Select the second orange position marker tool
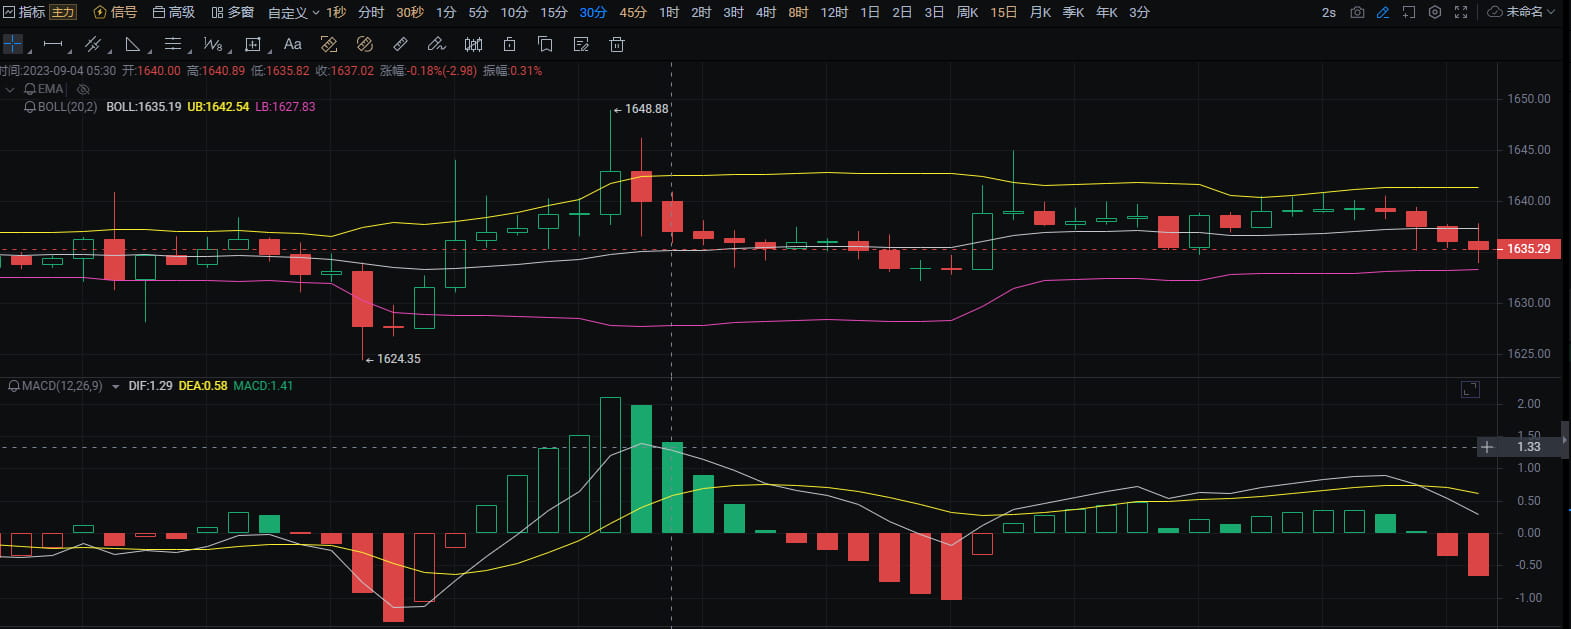Screen dimensions: 1571x629 (x=364, y=44)
